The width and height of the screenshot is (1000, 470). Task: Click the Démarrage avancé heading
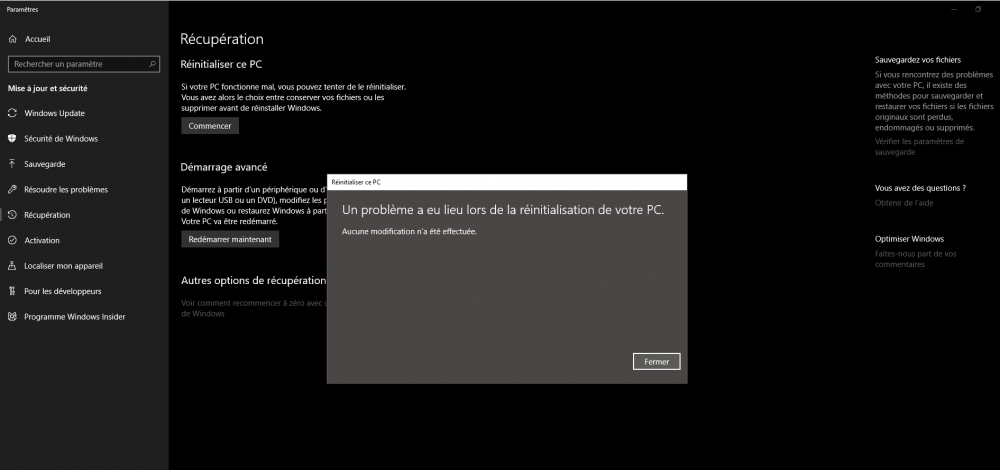224,167
